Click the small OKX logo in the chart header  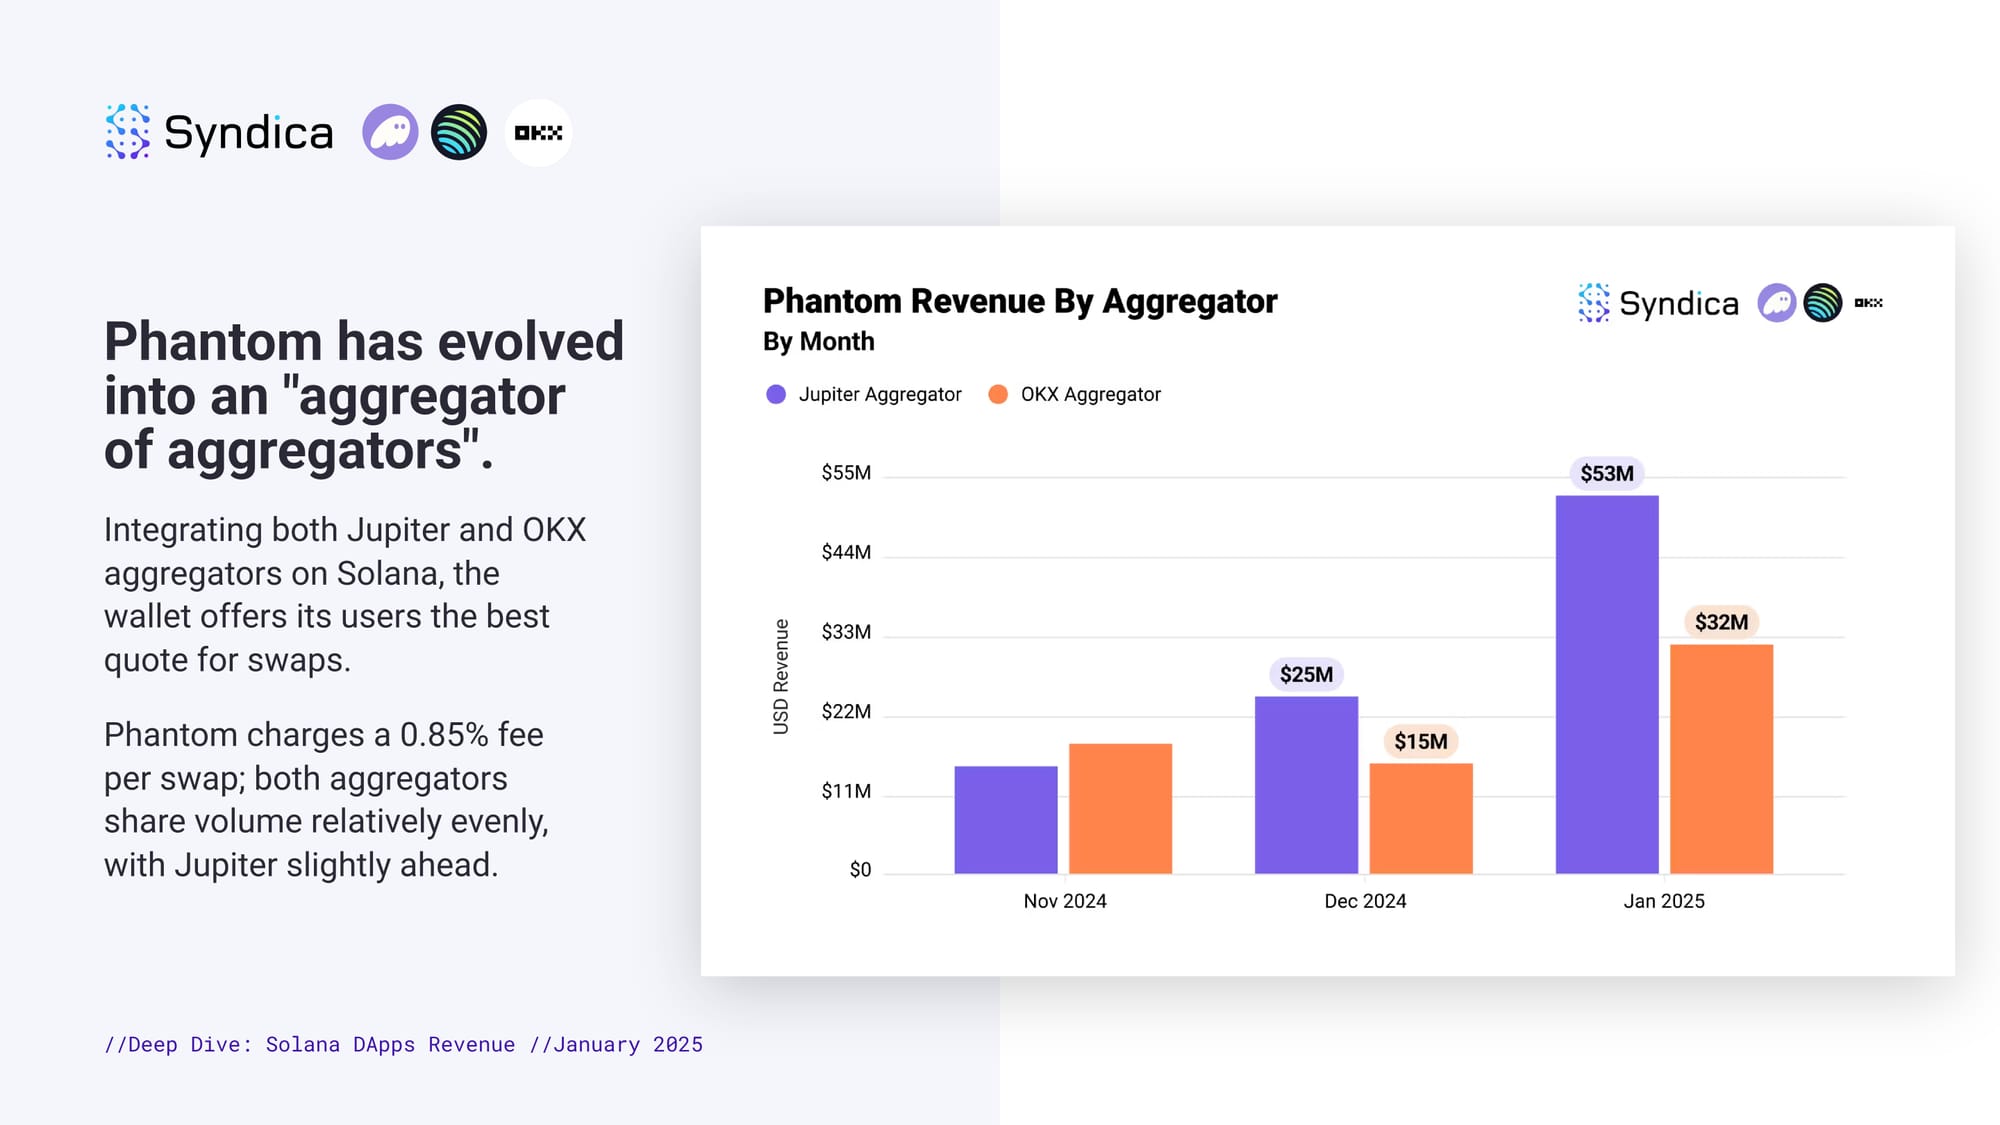click(1868, 303)
